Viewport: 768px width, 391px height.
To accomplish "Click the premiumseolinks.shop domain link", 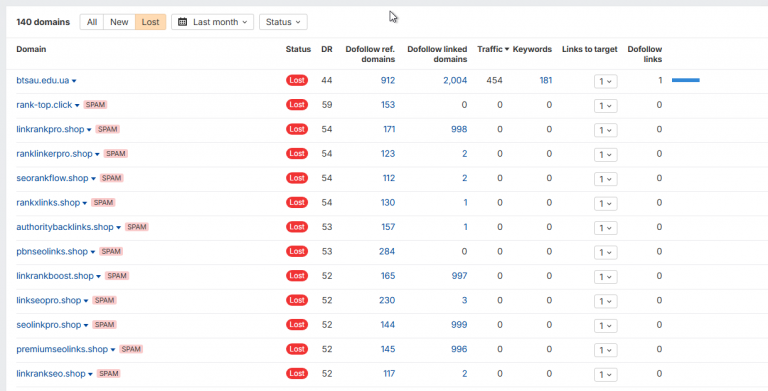I will (62, 349).
